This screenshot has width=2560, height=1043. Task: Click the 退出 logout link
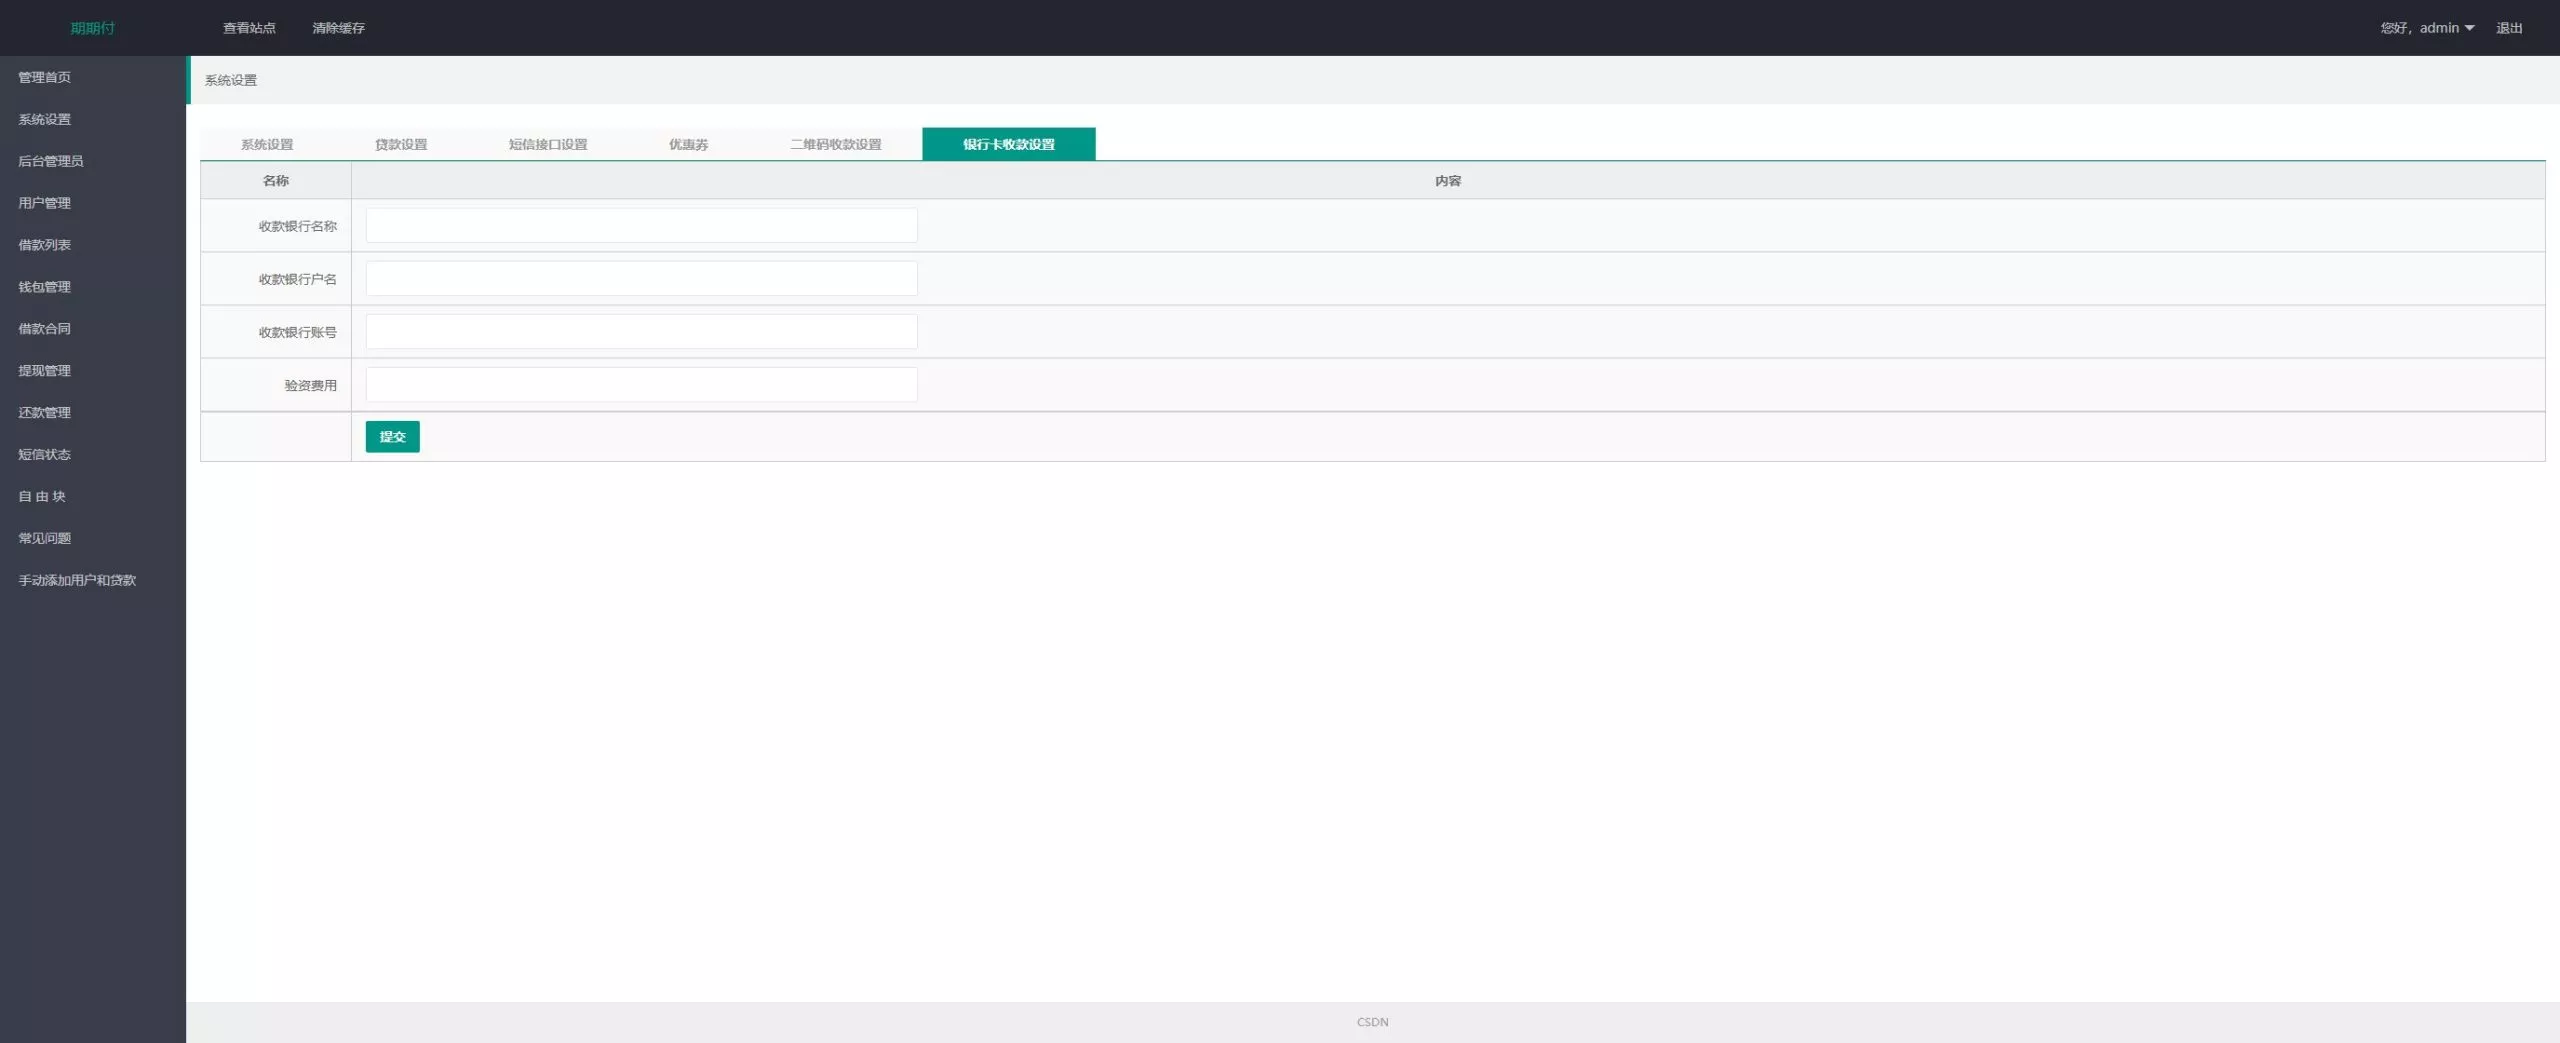[x=2508, y=28]
